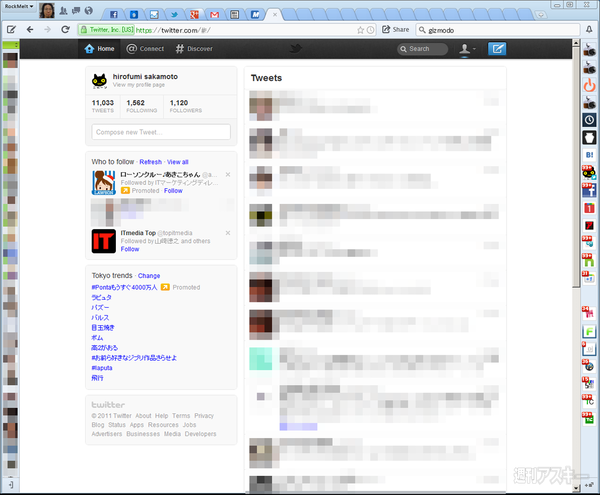Open the chat bubbles icon in toolbar
The image size is (600, 495).
pyautogui.click(x=76, y=11)
